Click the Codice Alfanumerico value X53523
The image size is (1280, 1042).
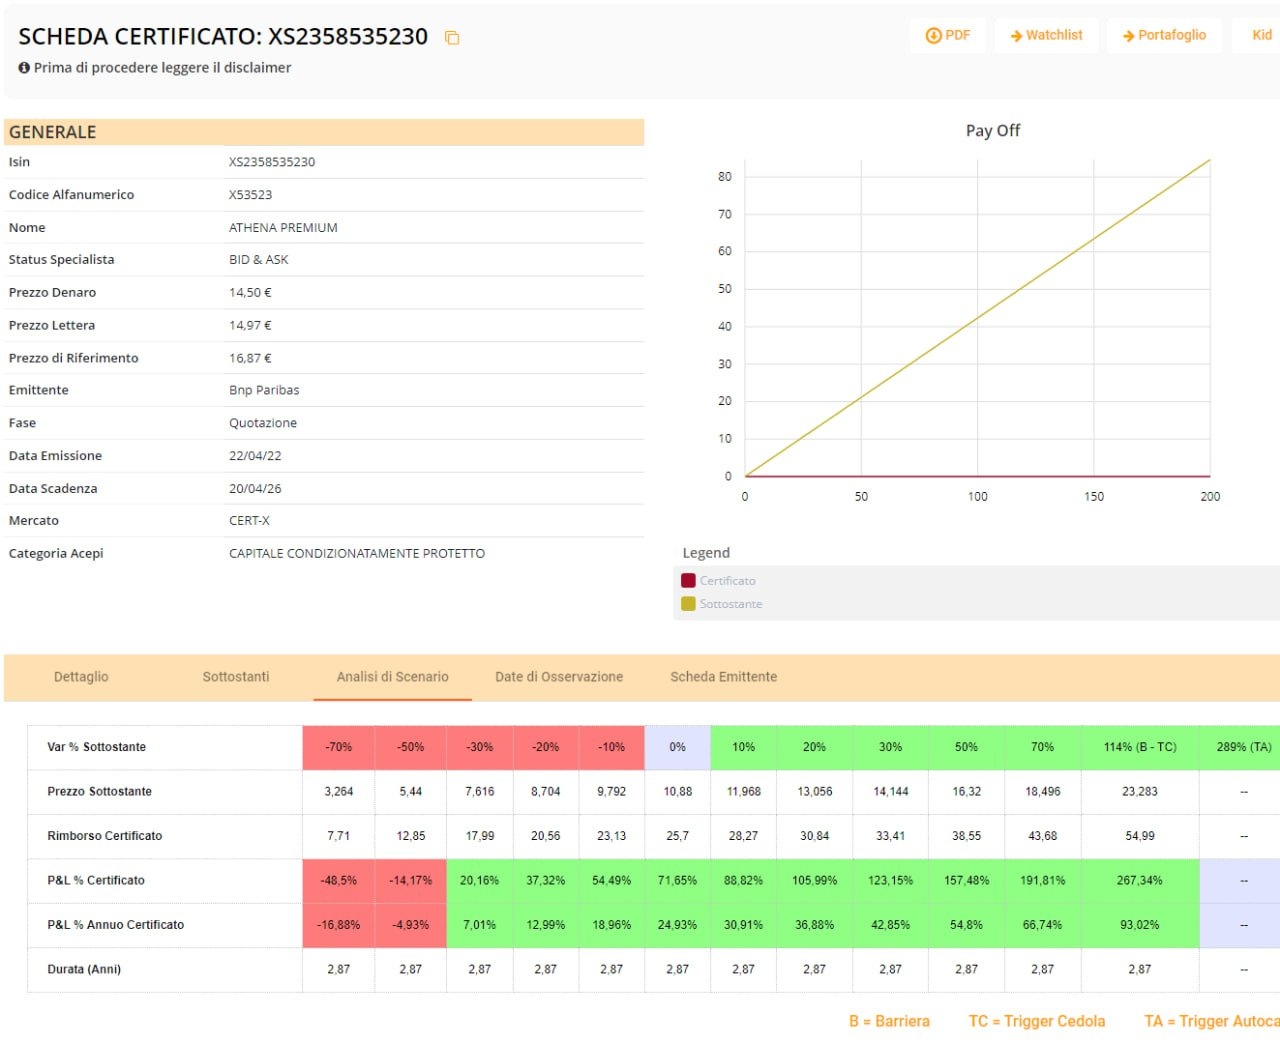250,195
